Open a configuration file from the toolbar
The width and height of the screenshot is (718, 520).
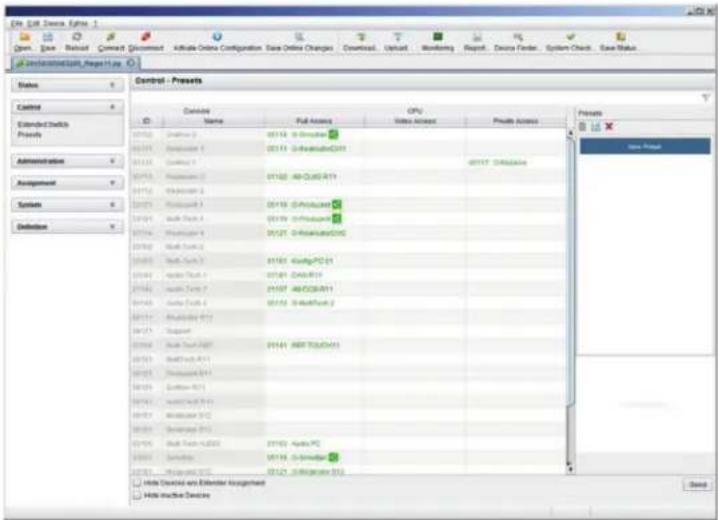click(23, 41)
